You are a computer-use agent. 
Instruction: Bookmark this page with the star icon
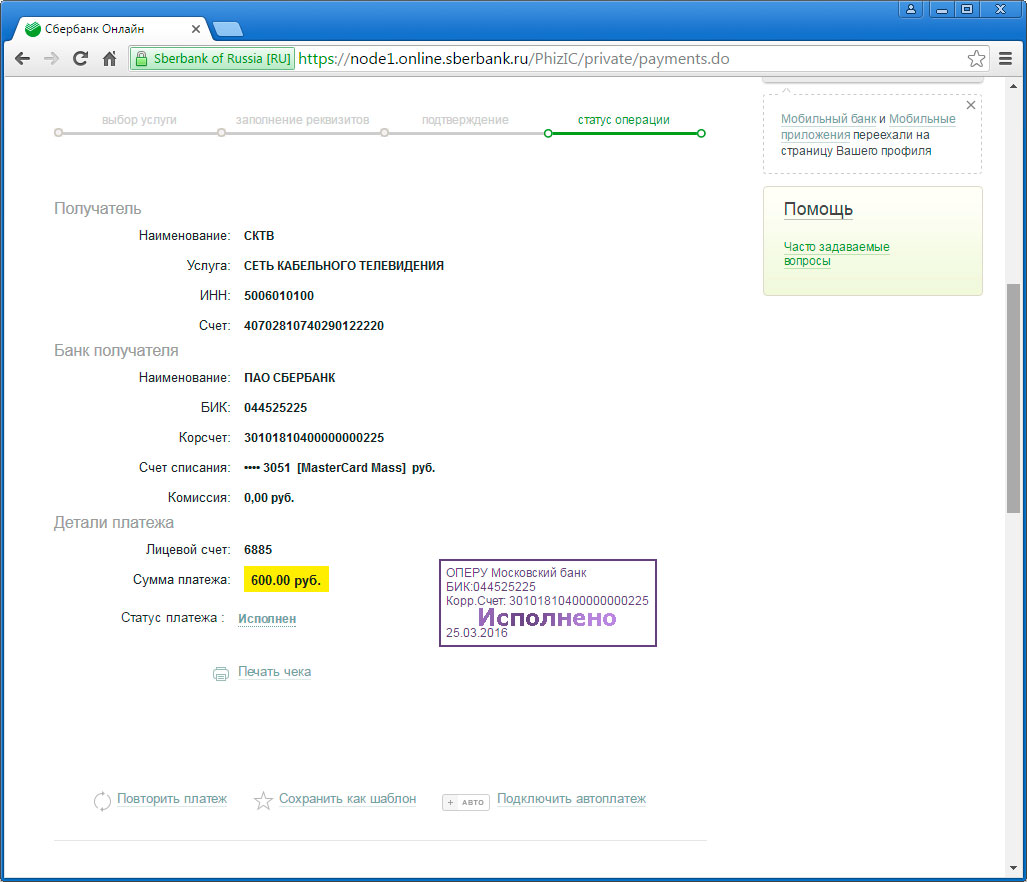(976, 59)
